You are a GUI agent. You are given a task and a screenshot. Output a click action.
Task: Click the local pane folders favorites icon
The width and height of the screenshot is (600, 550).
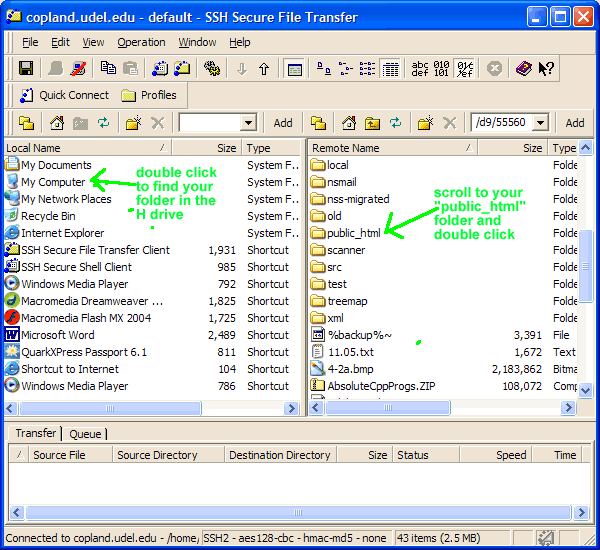(x=26, y=123)
